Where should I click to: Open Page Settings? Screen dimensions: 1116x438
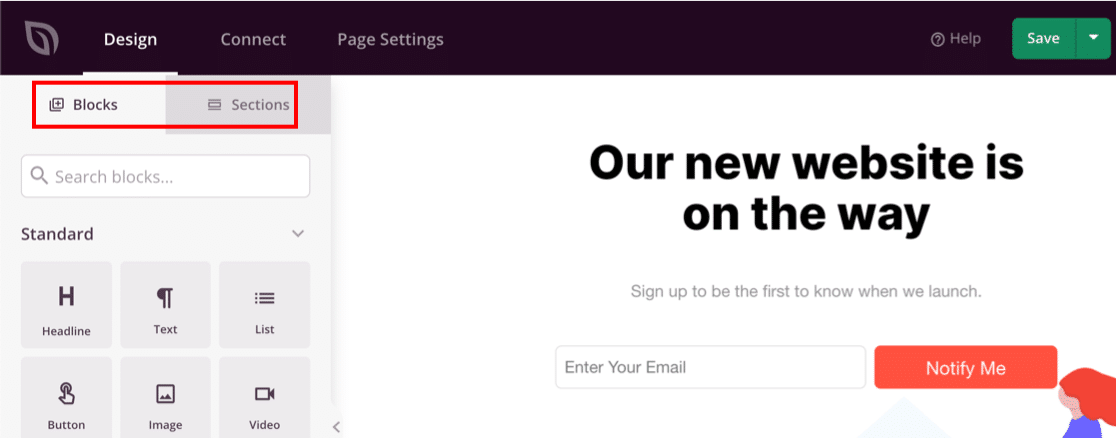click(x=390, y=39)
